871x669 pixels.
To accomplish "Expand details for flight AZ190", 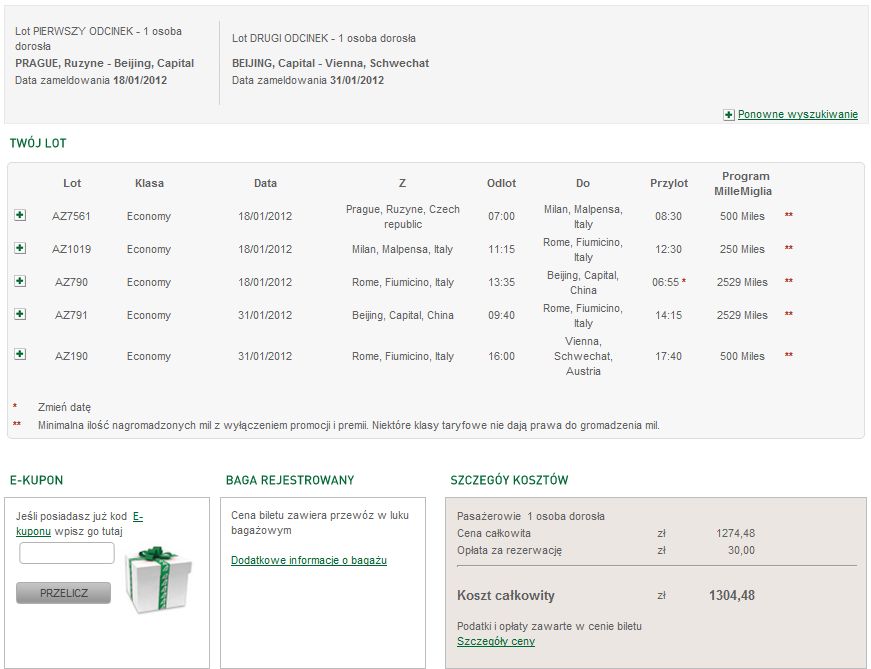I will pyautogui.click(x=20, y=354).
